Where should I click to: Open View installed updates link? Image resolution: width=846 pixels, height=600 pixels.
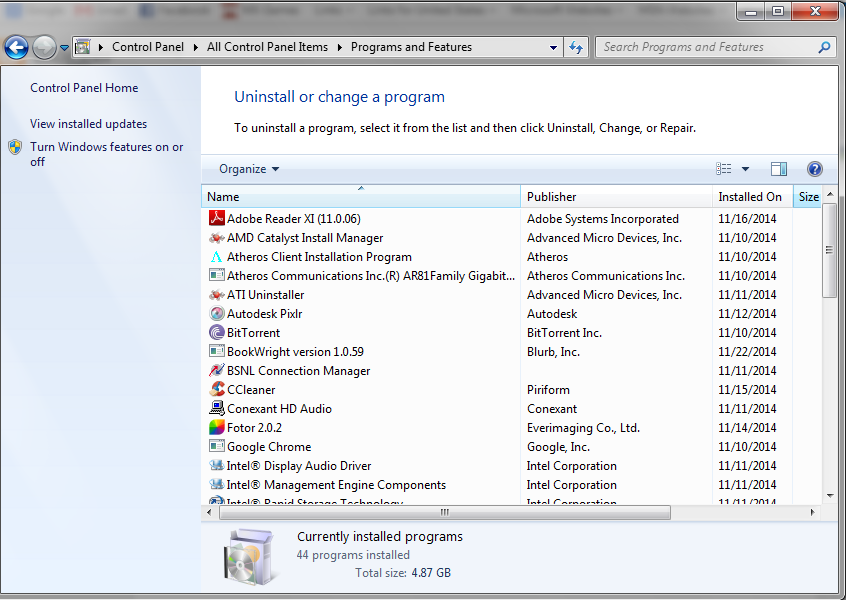pos(88,124)
